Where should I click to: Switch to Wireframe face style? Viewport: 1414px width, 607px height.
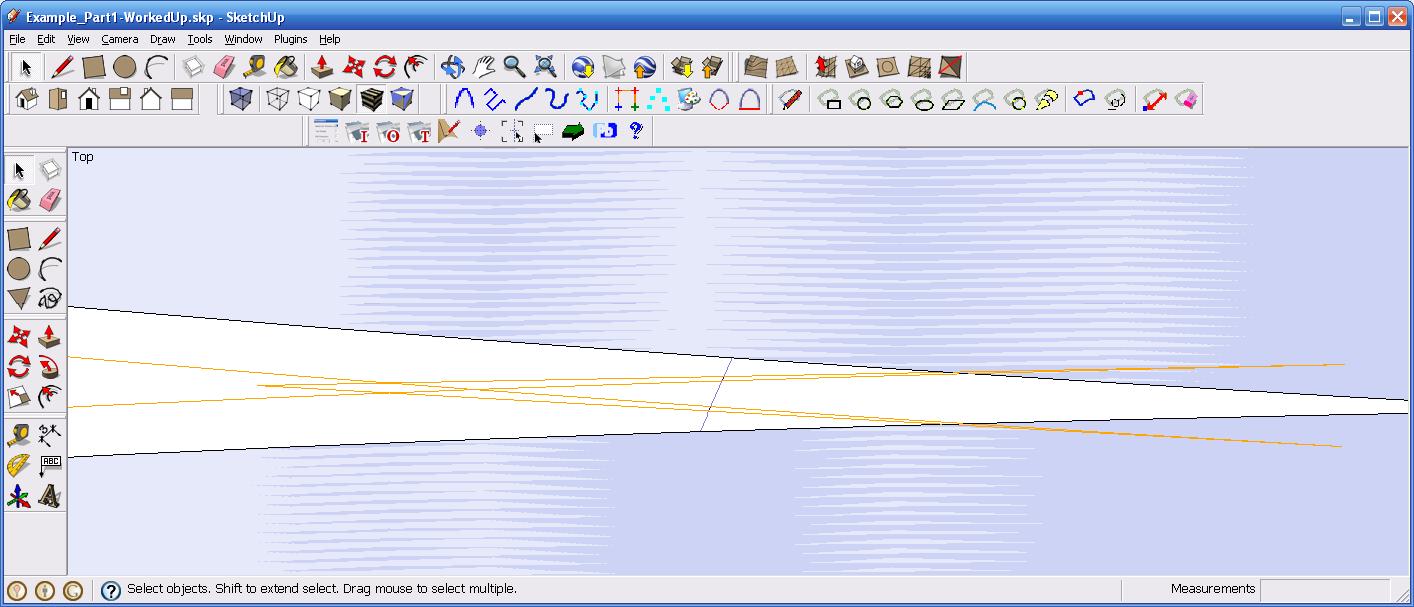tap(278, 99)
